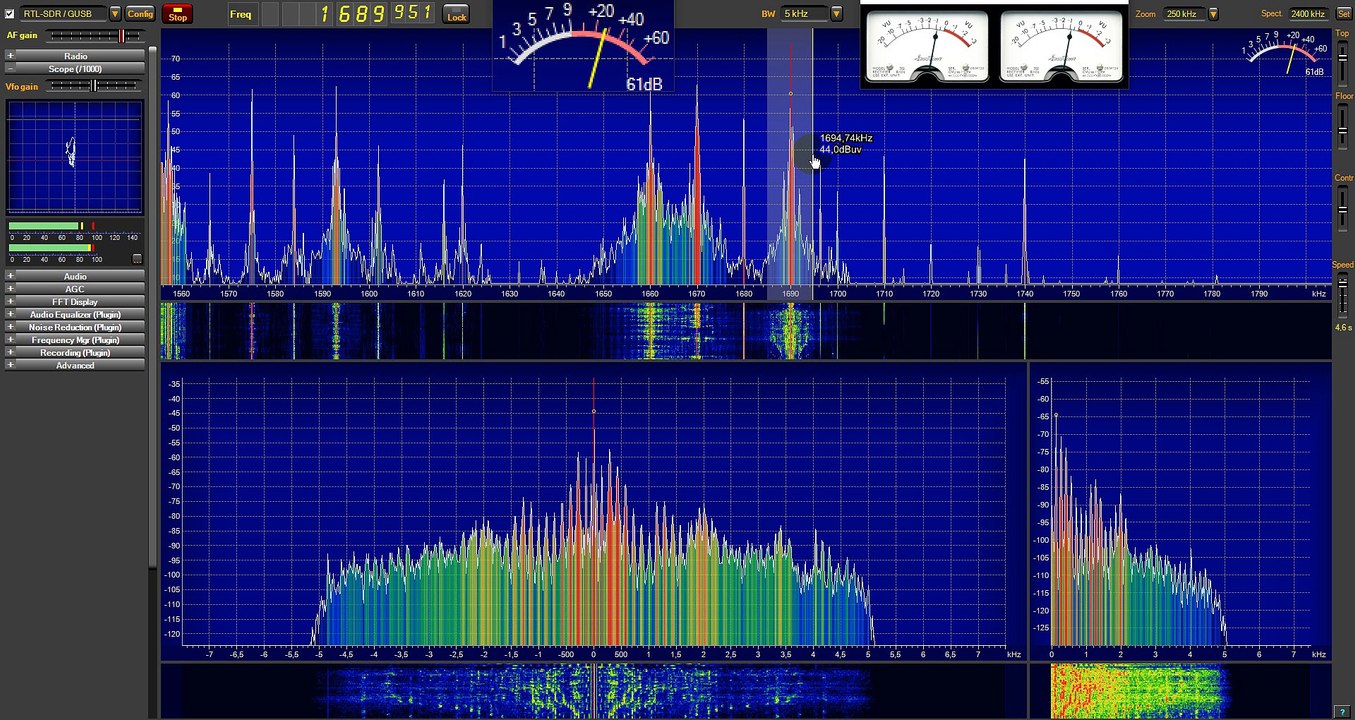Click the 1694,74kHz tooltip readout
This screenshot has width=1355, height=720.
[846, 138]
